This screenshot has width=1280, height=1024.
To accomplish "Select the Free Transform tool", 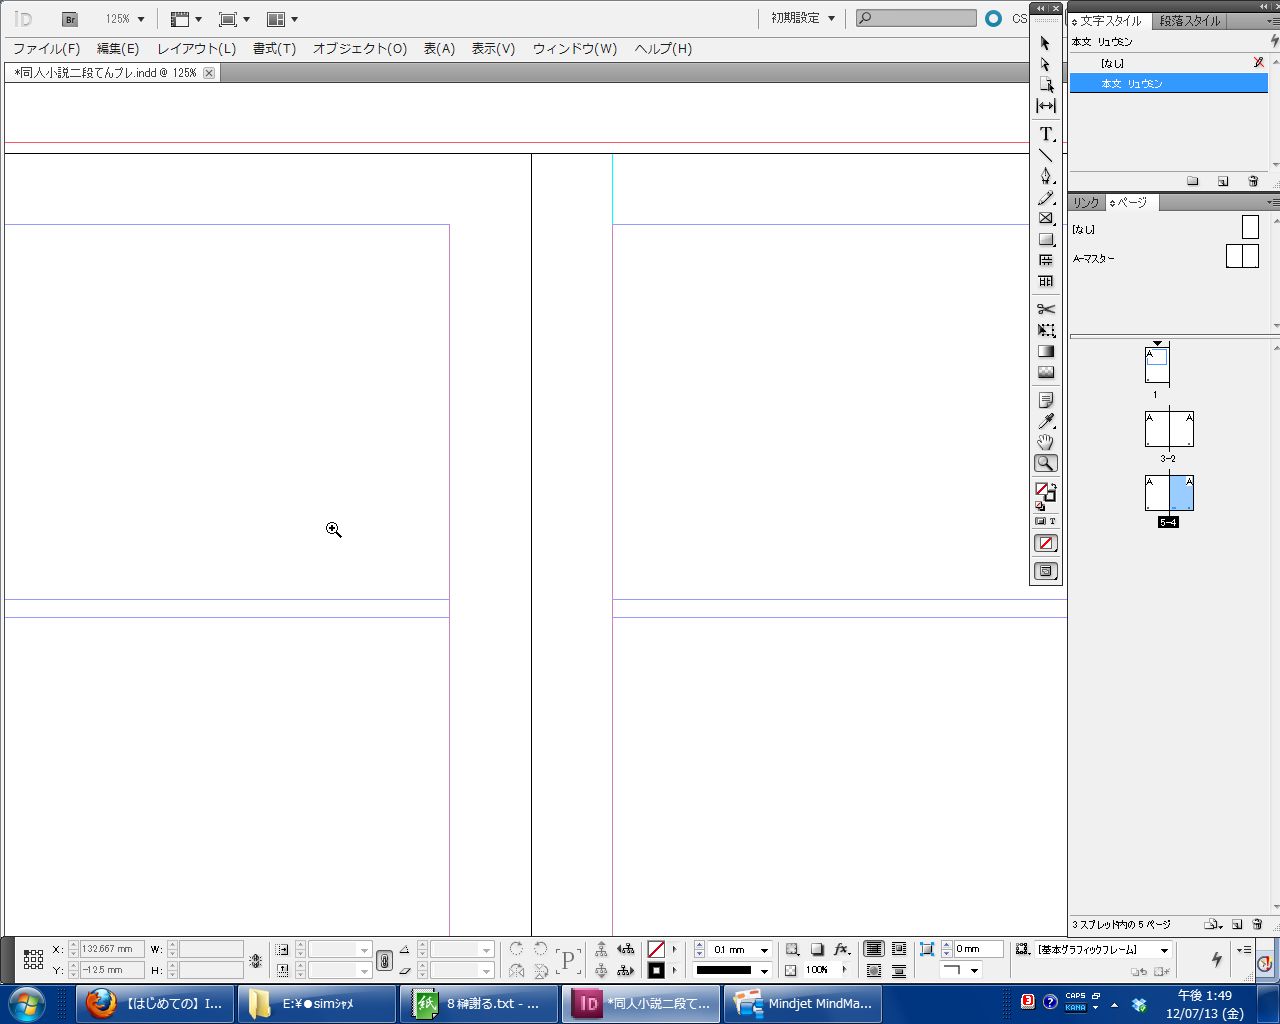I will [1045, 330].
